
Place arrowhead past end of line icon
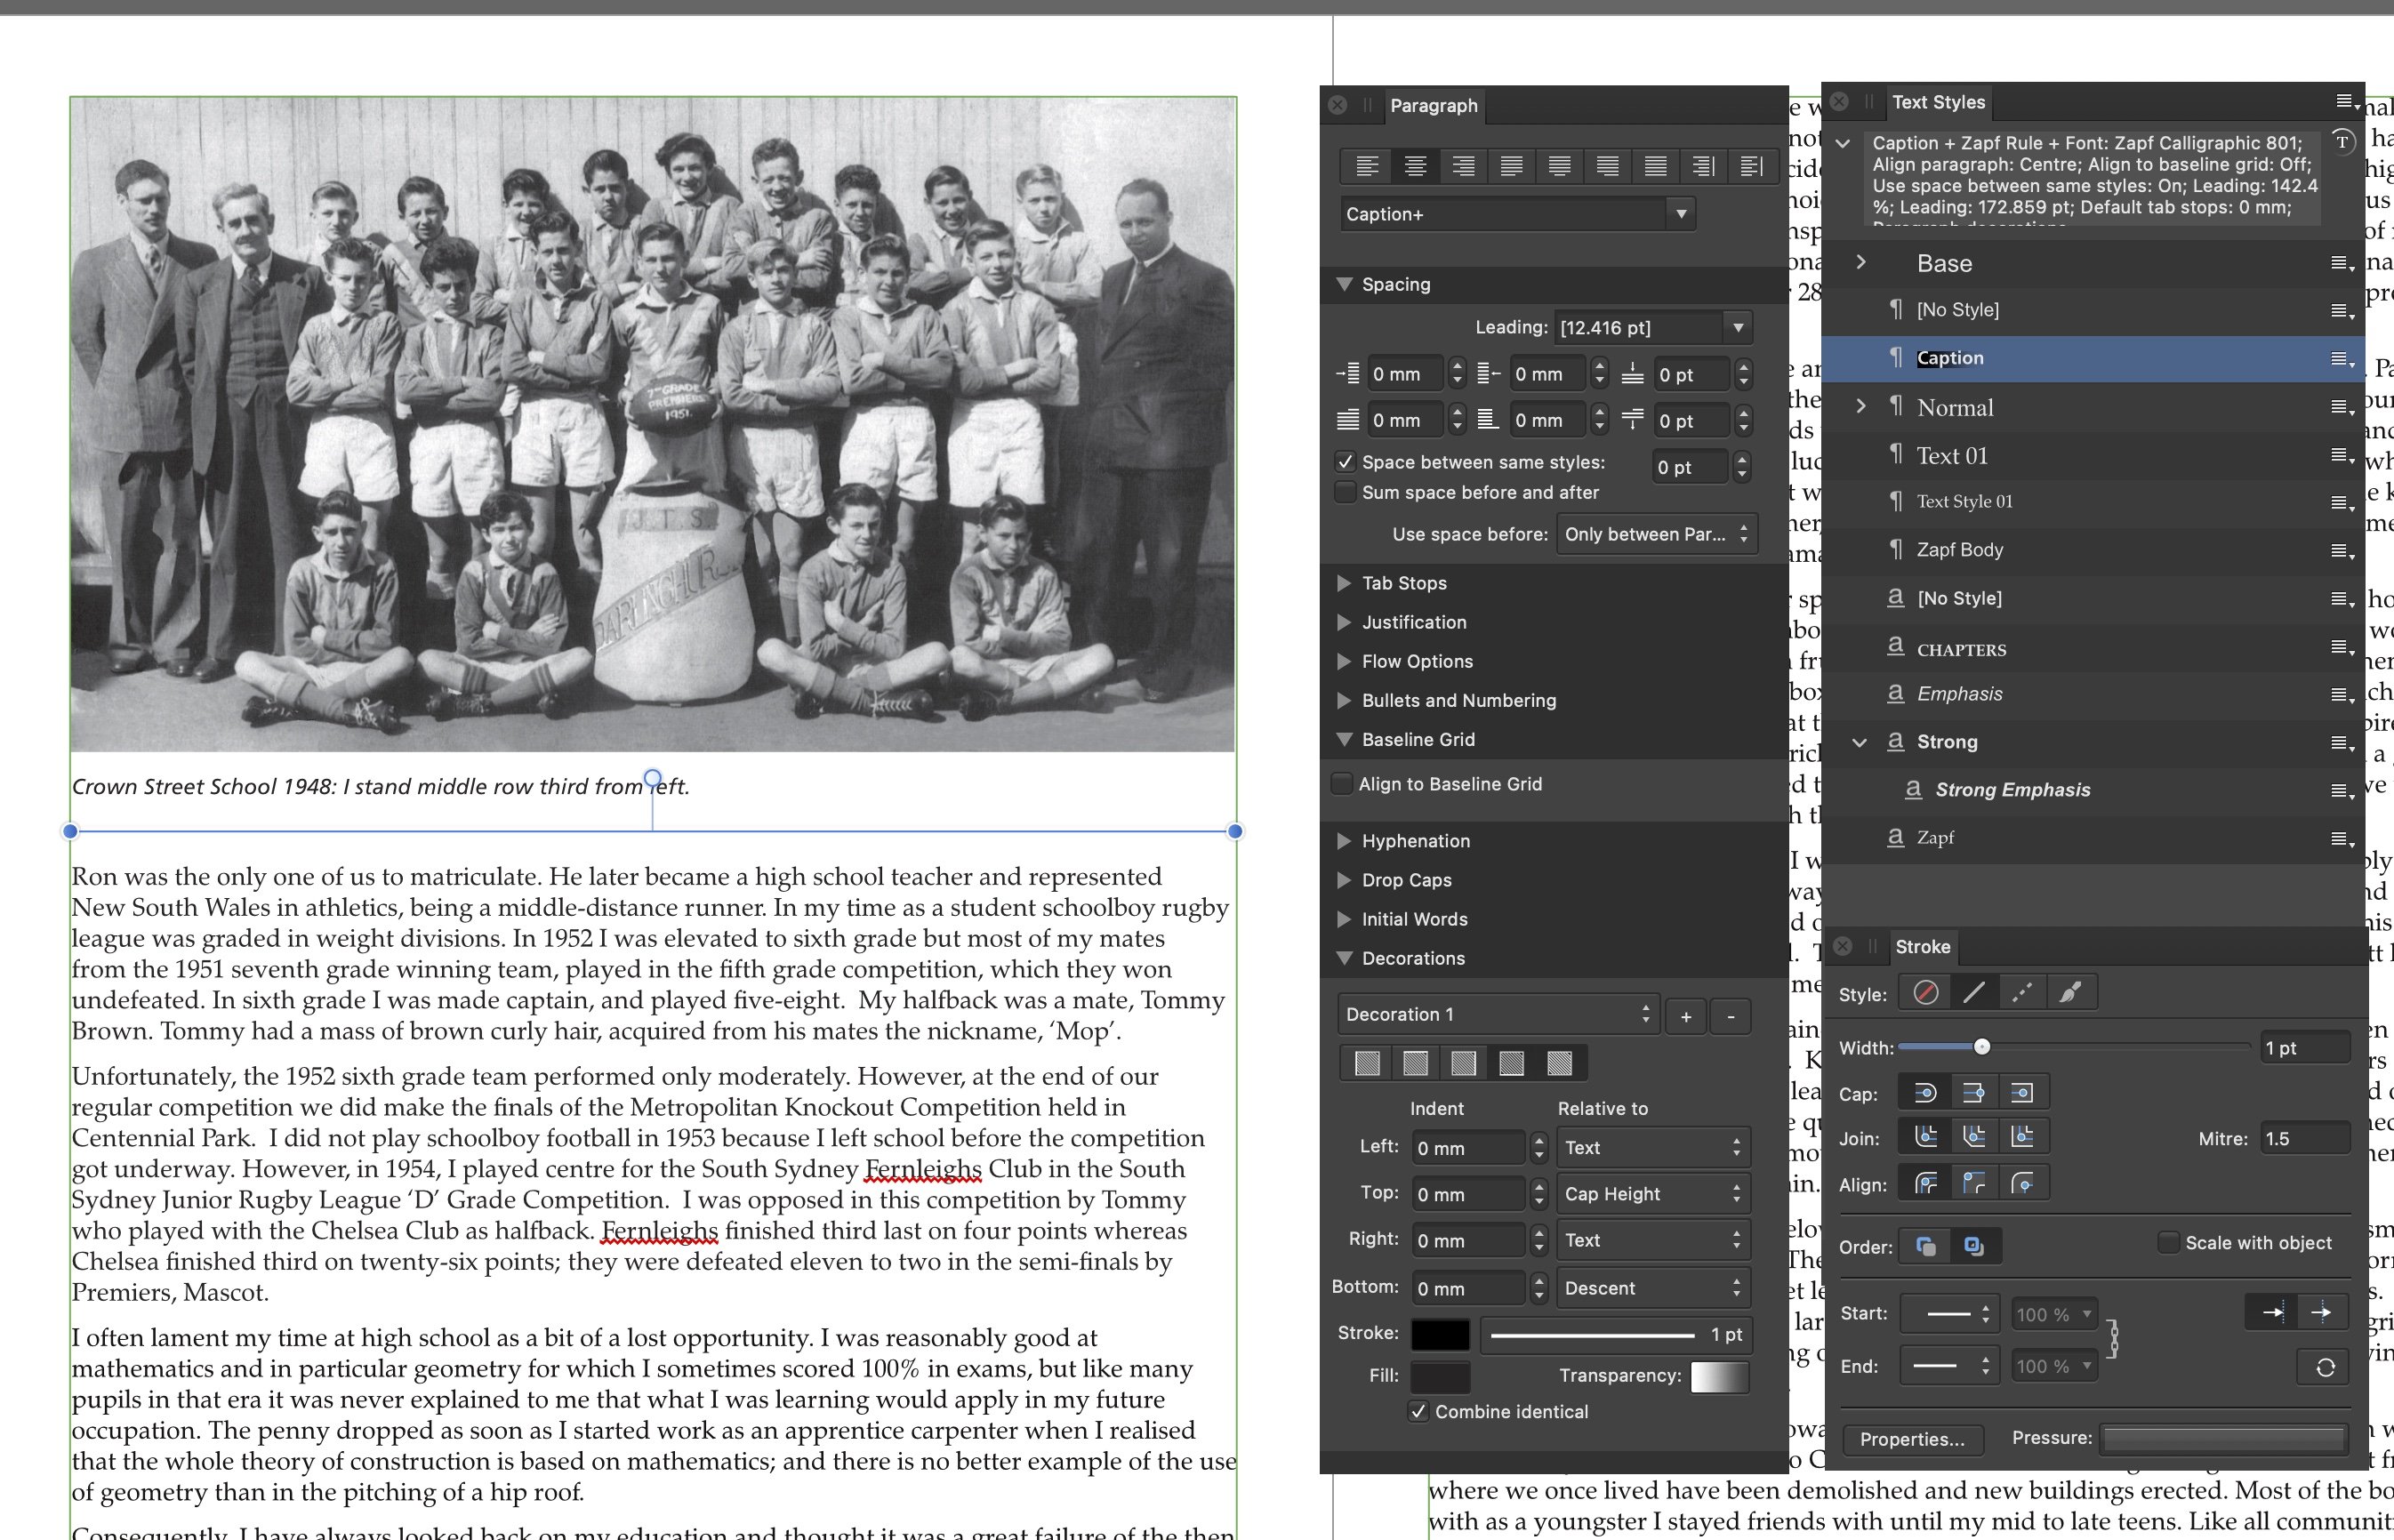click(2321, 1312)
